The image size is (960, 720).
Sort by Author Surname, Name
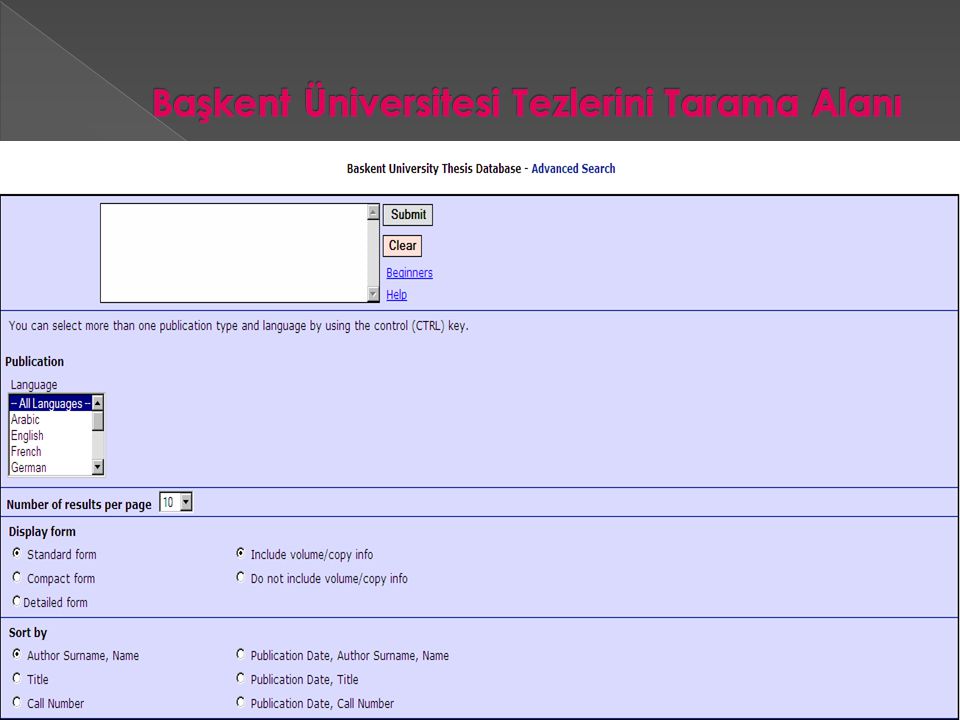tap(17, 654)
